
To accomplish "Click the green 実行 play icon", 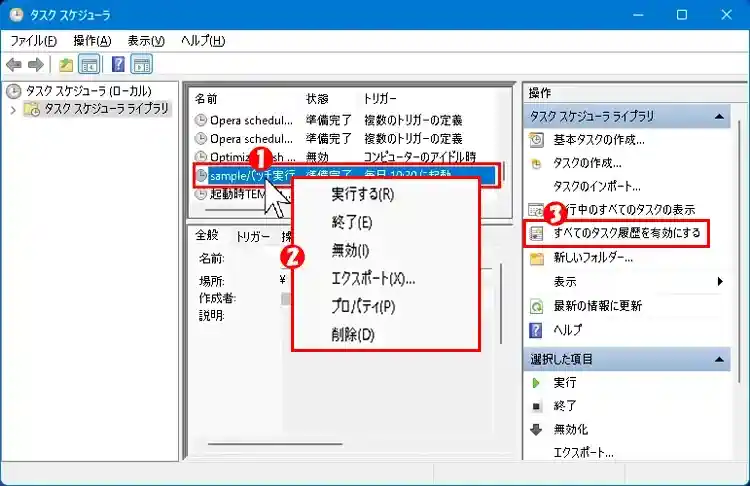I will click(536, 383).
